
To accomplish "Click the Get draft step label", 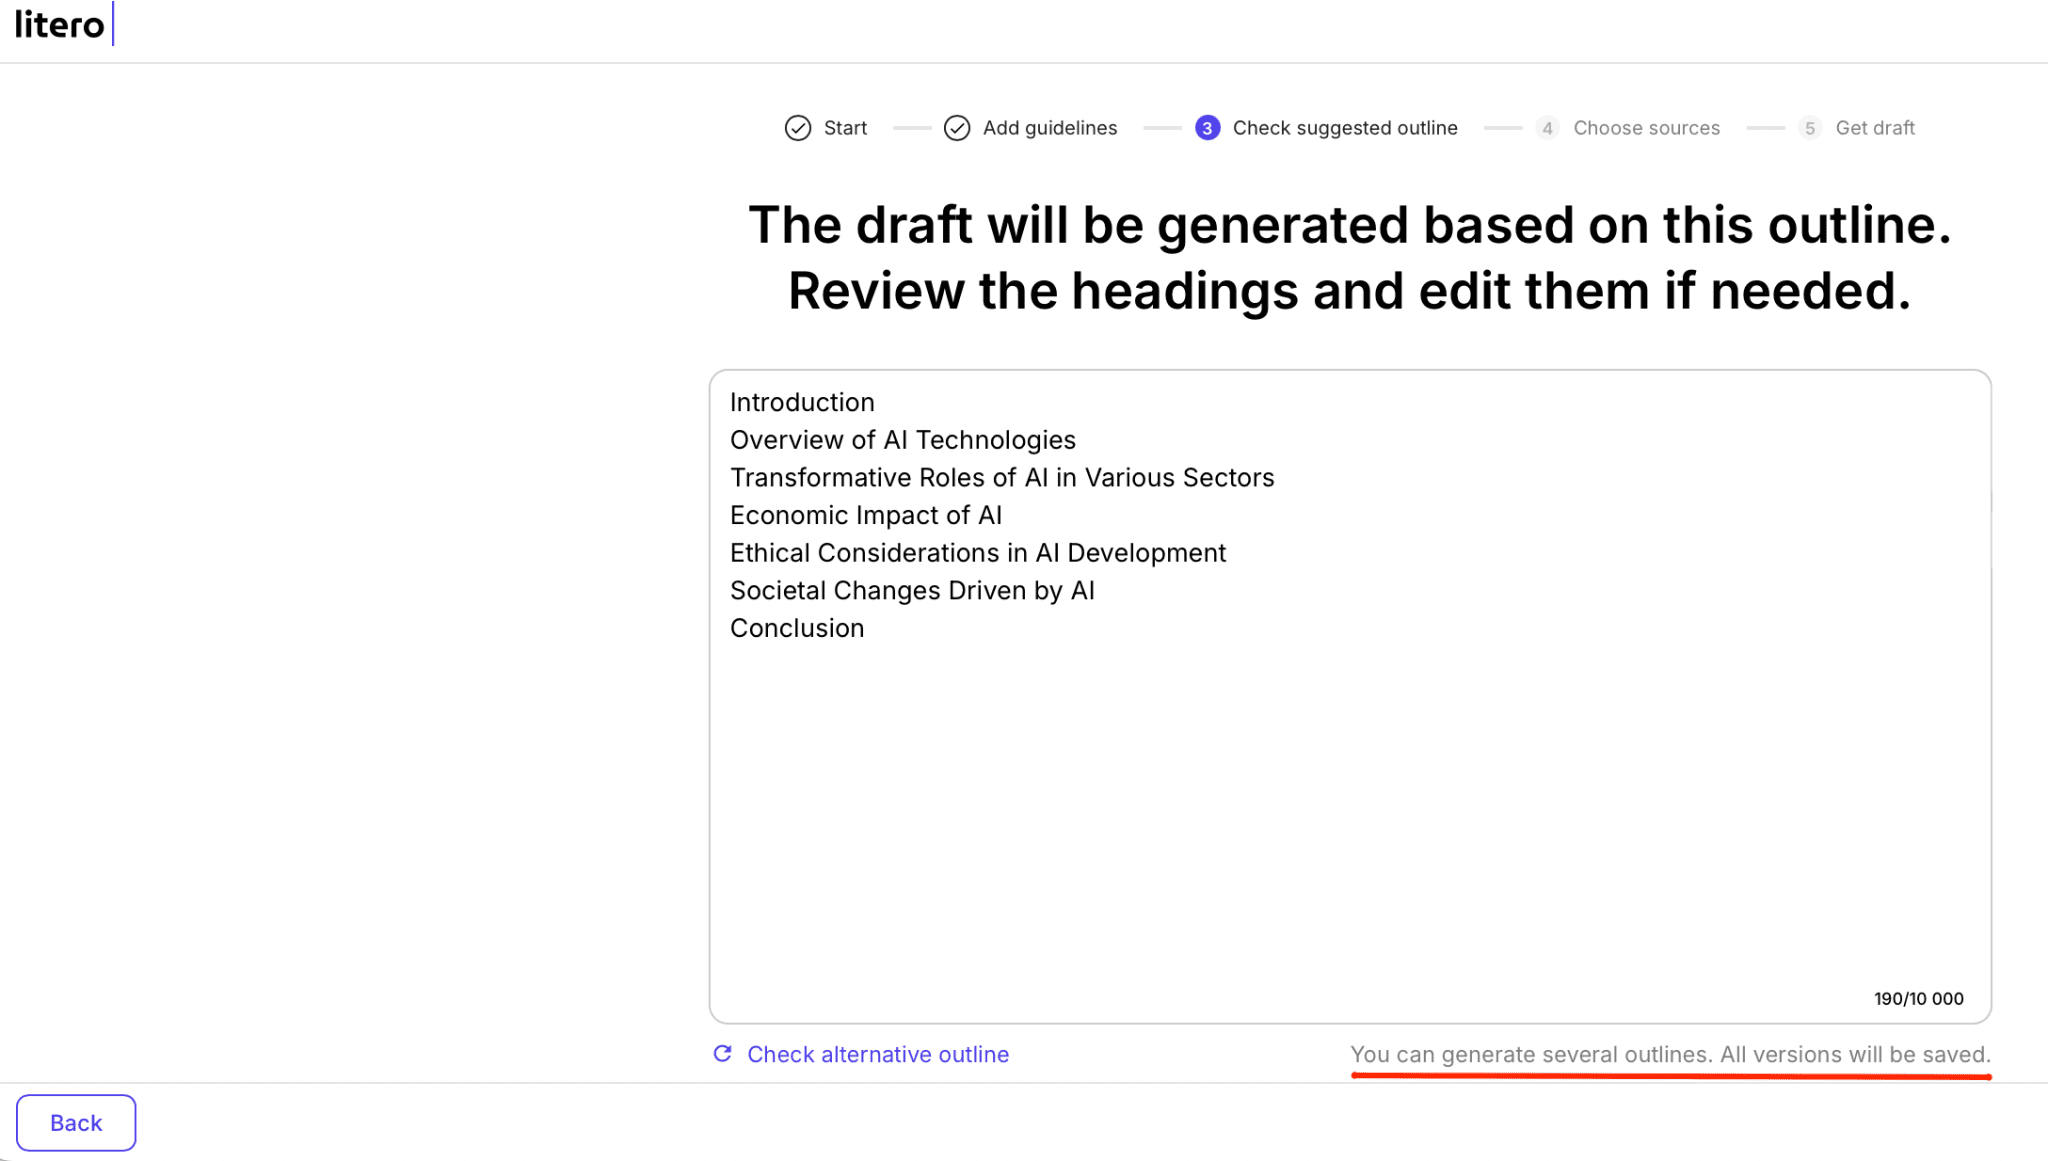I will [1876, 128].
